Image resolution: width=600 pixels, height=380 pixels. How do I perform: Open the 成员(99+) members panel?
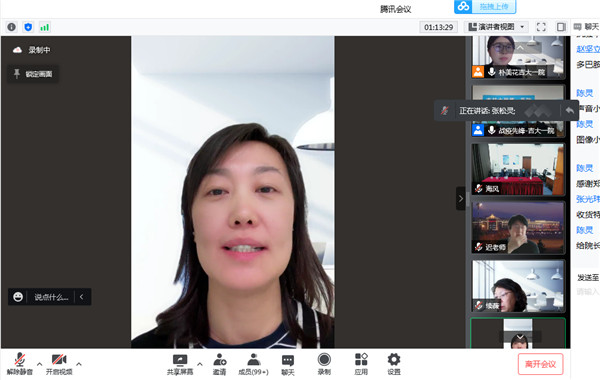click(x=253, y=364)
